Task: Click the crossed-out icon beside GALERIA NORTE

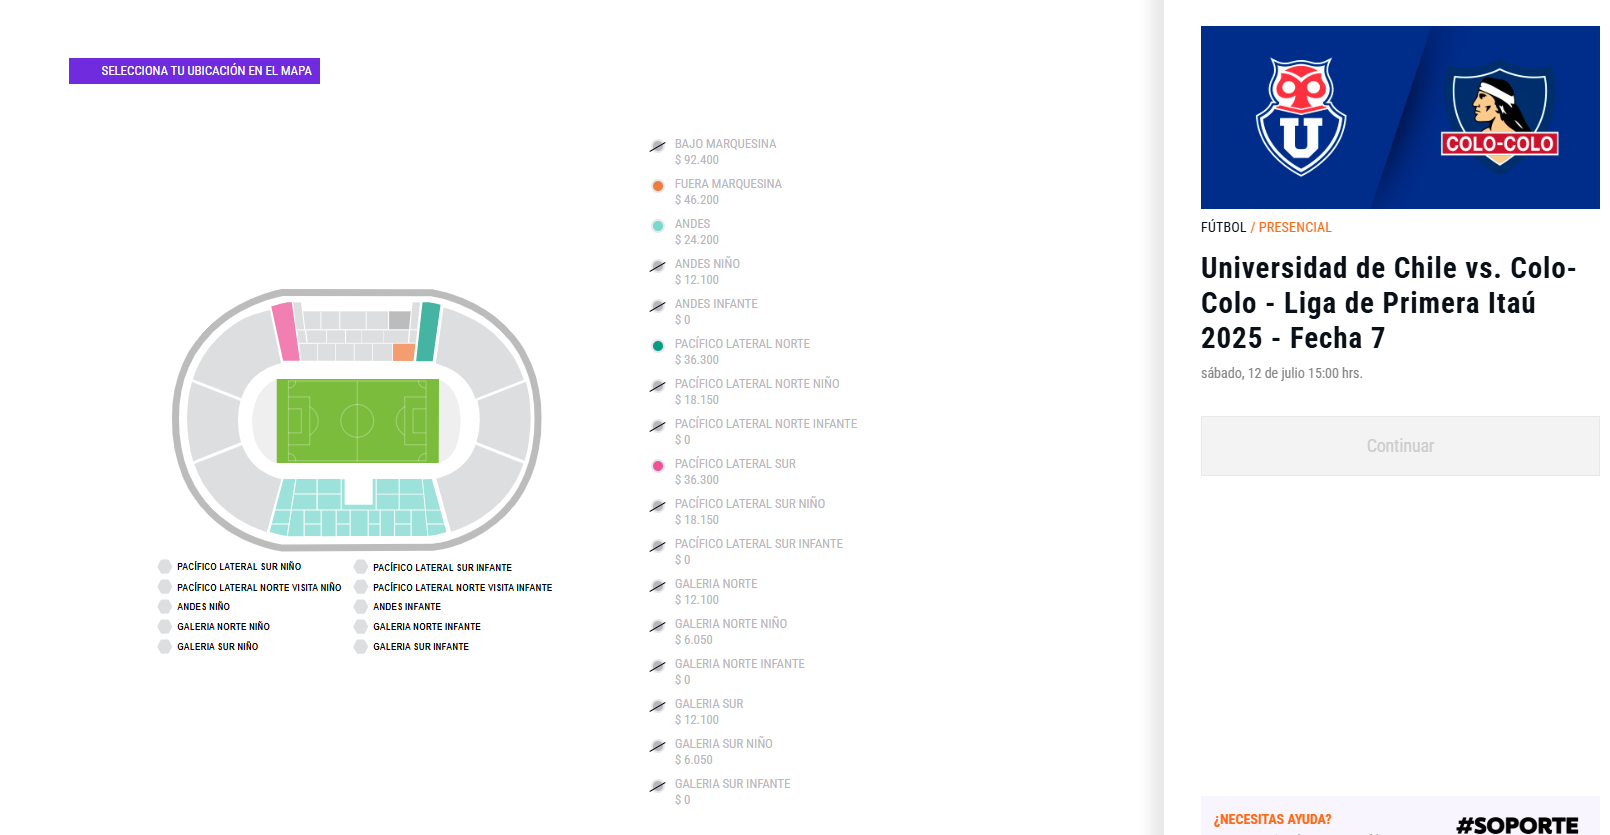Action: click(x=658, y=586)
